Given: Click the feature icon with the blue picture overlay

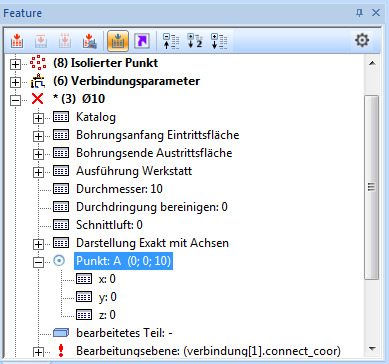Looking at the screenshot, I should [90, 41].
